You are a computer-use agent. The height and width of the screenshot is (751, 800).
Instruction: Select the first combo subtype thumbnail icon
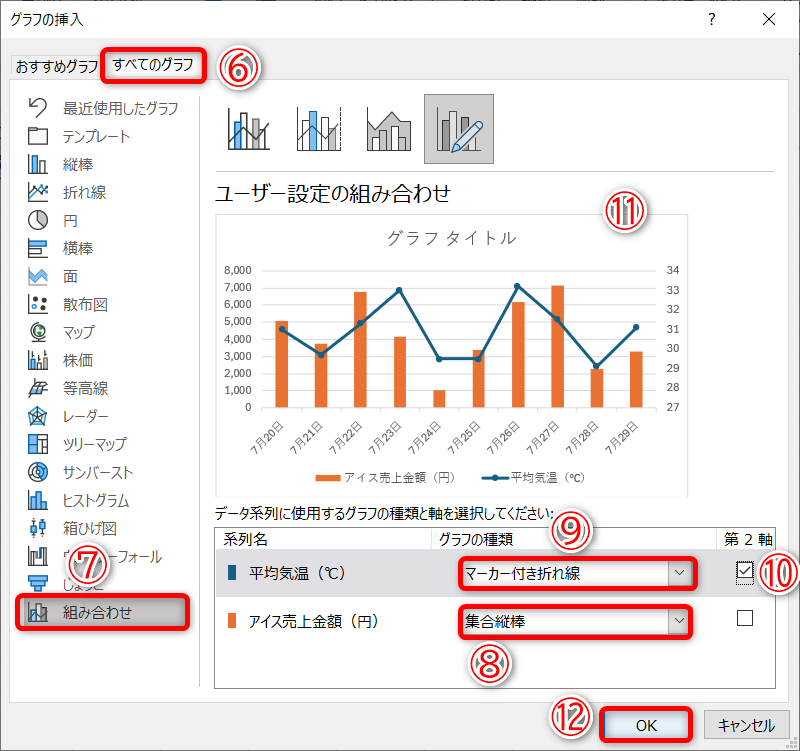(x=251, y=128)
